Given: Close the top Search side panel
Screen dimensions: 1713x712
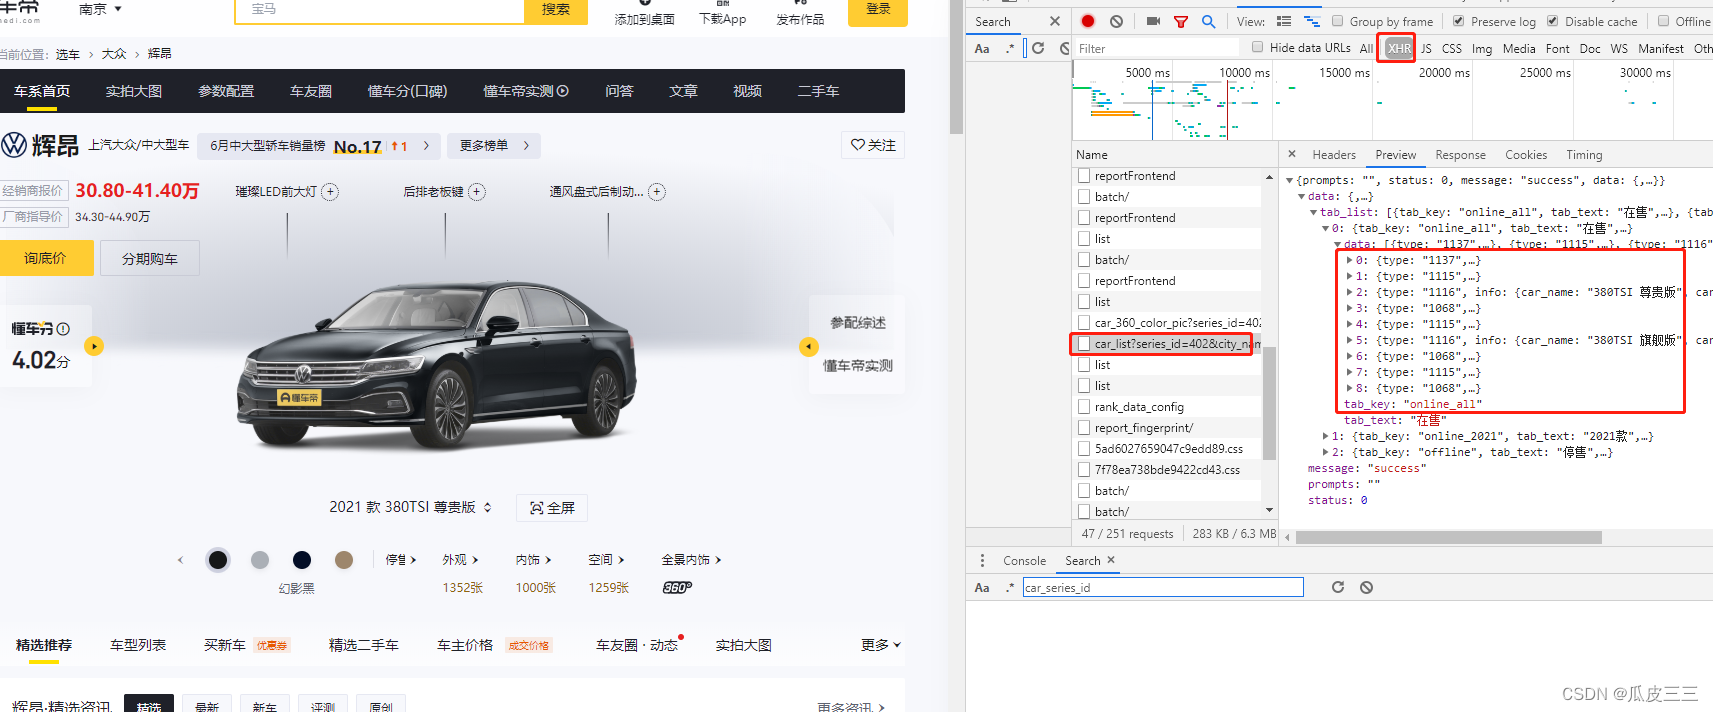Looking at the screenshot, I should point(1055,21).
